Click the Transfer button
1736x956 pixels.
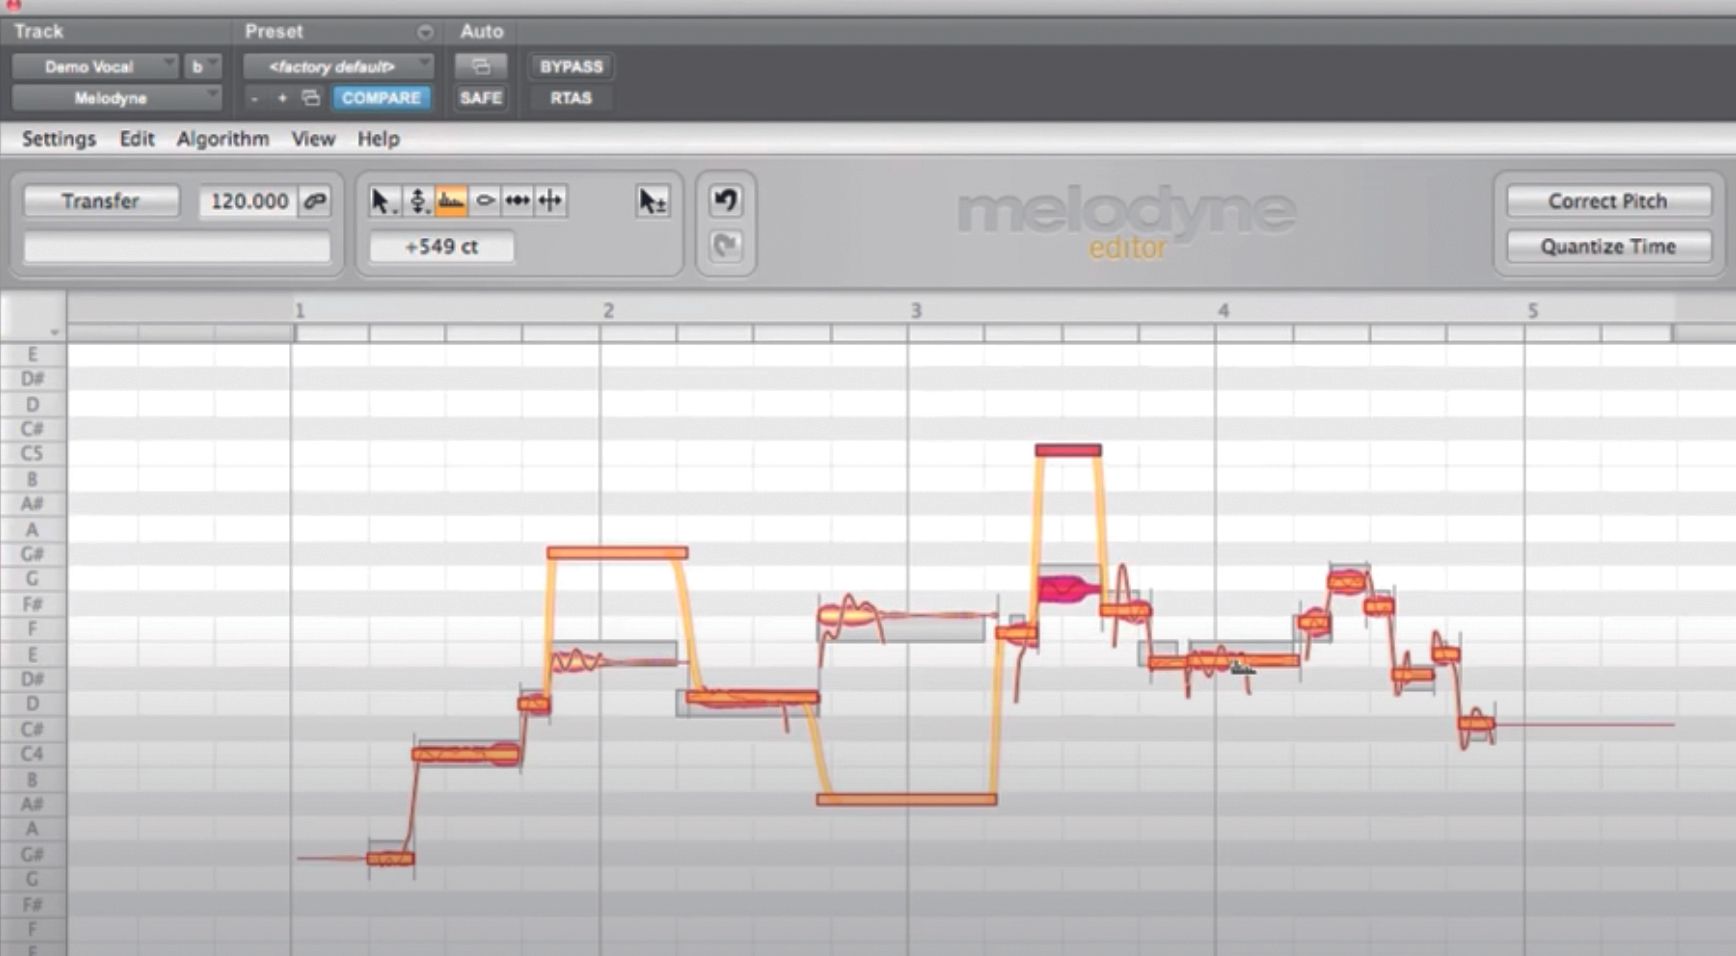pyautogui.click(x=101, y=201)
